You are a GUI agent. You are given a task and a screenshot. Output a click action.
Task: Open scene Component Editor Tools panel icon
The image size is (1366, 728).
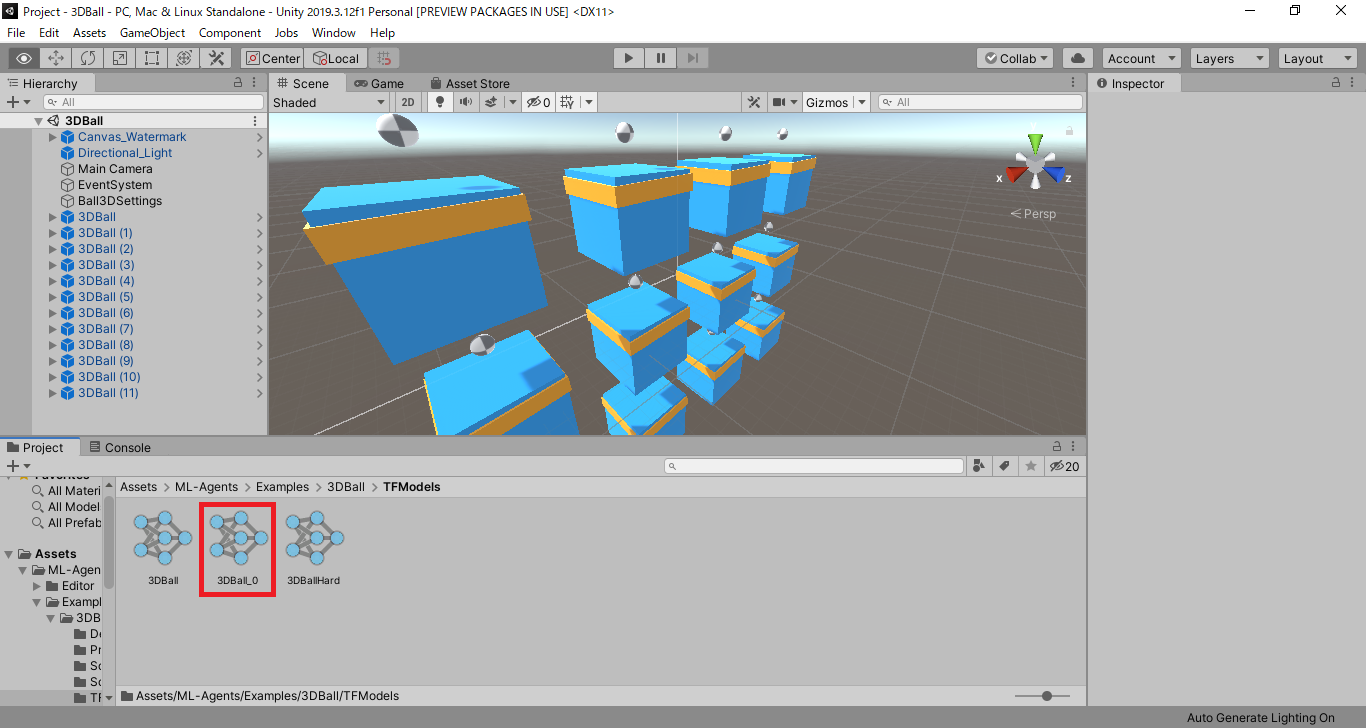click(756, 102)
